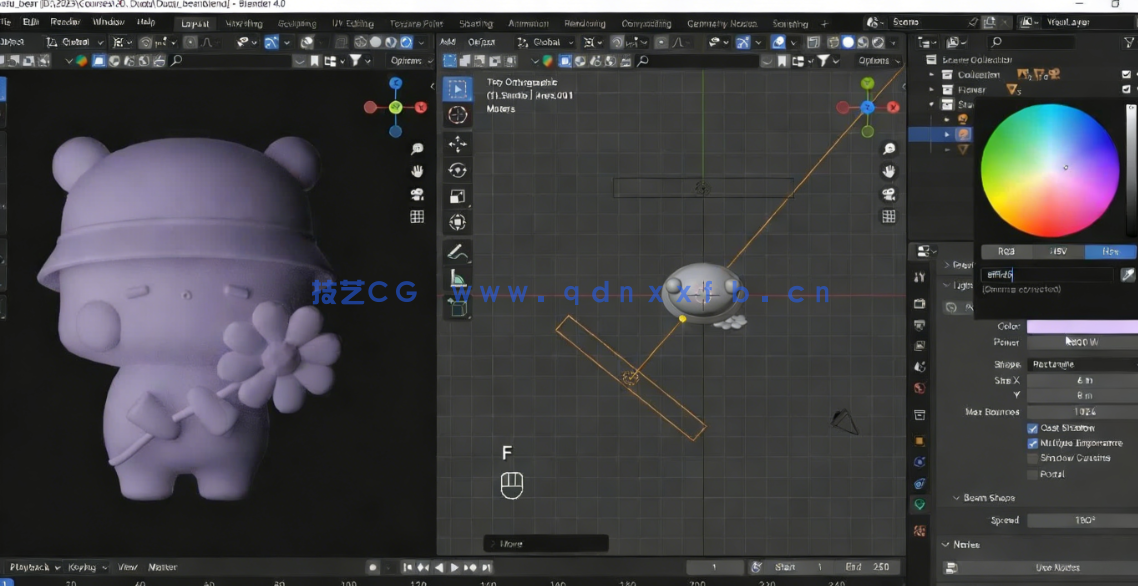Open Object Data properties in the properties editor
The width and height of the screenshot is (1138, 586).
click(x=920, y=505)
